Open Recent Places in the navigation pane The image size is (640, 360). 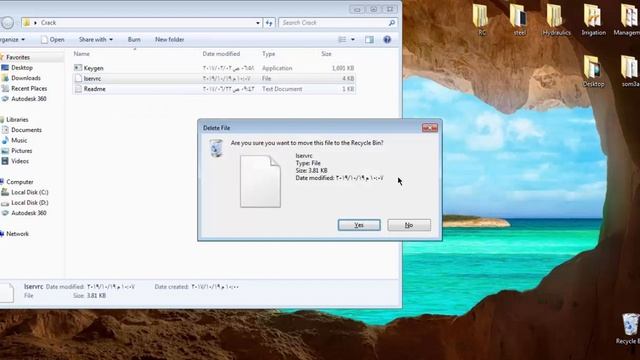point(29,88)
